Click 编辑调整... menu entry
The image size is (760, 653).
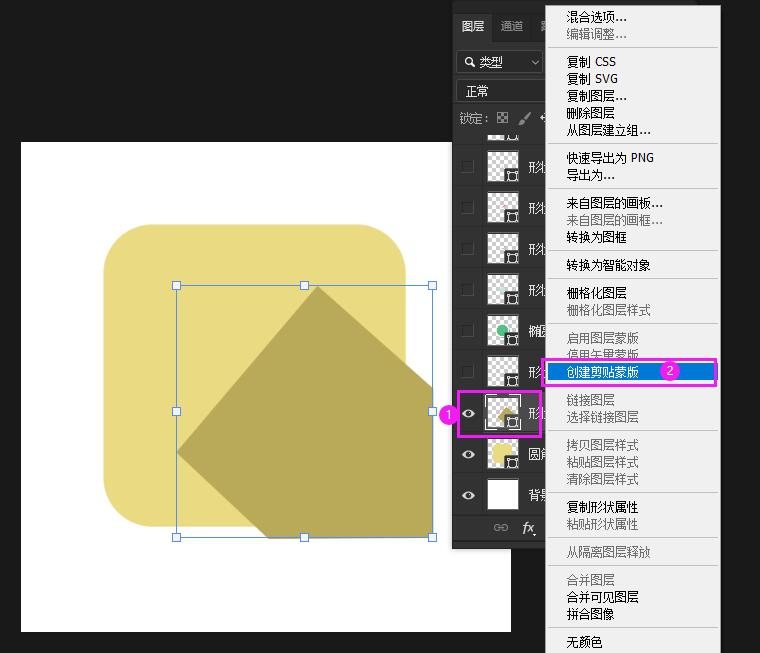tap(596, 34)
